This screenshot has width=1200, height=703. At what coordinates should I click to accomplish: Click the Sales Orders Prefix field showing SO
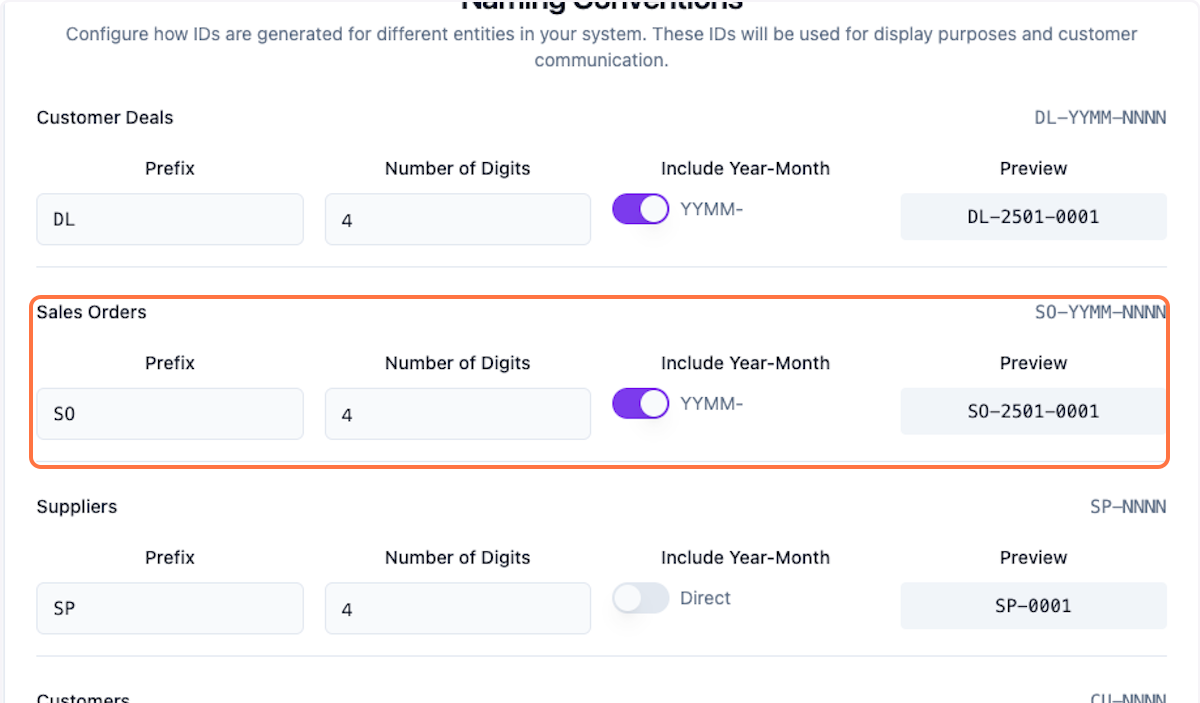pos(169,413)
